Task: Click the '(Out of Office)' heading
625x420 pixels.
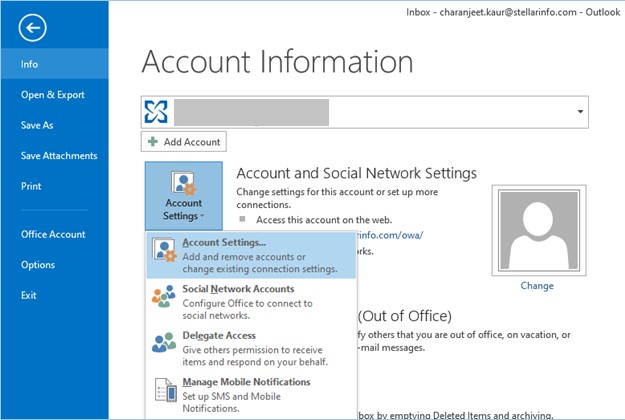Action: tap(405, 316)
